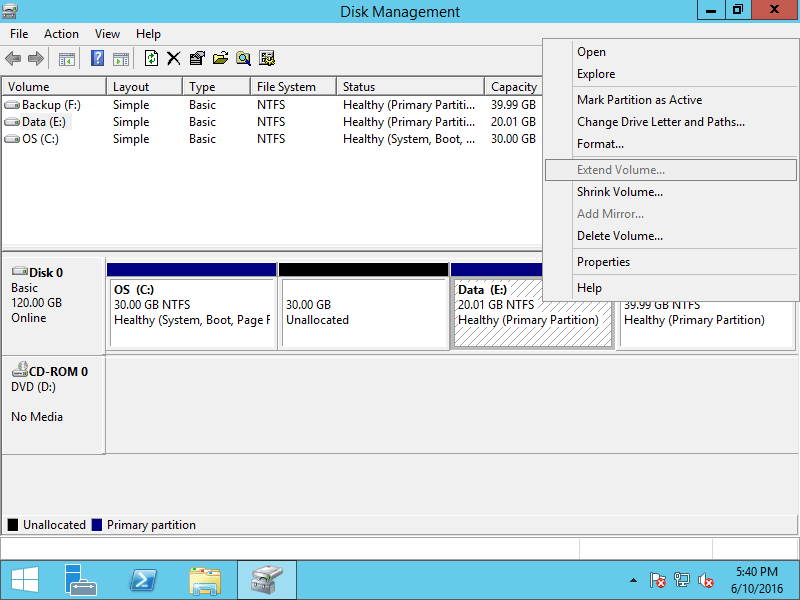Open the Action menu
This screenshot has width=800, height=600.
click(61, 34)
